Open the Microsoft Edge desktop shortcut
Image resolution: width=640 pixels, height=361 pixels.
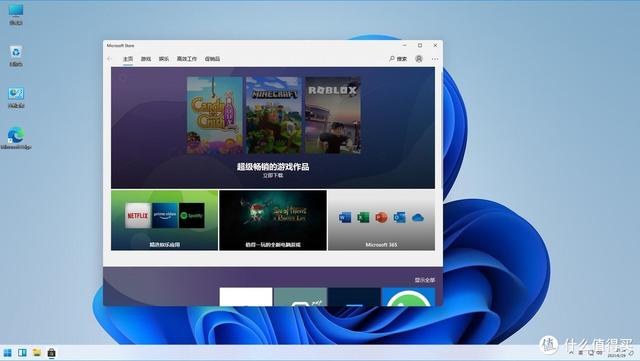pos(16,139)
